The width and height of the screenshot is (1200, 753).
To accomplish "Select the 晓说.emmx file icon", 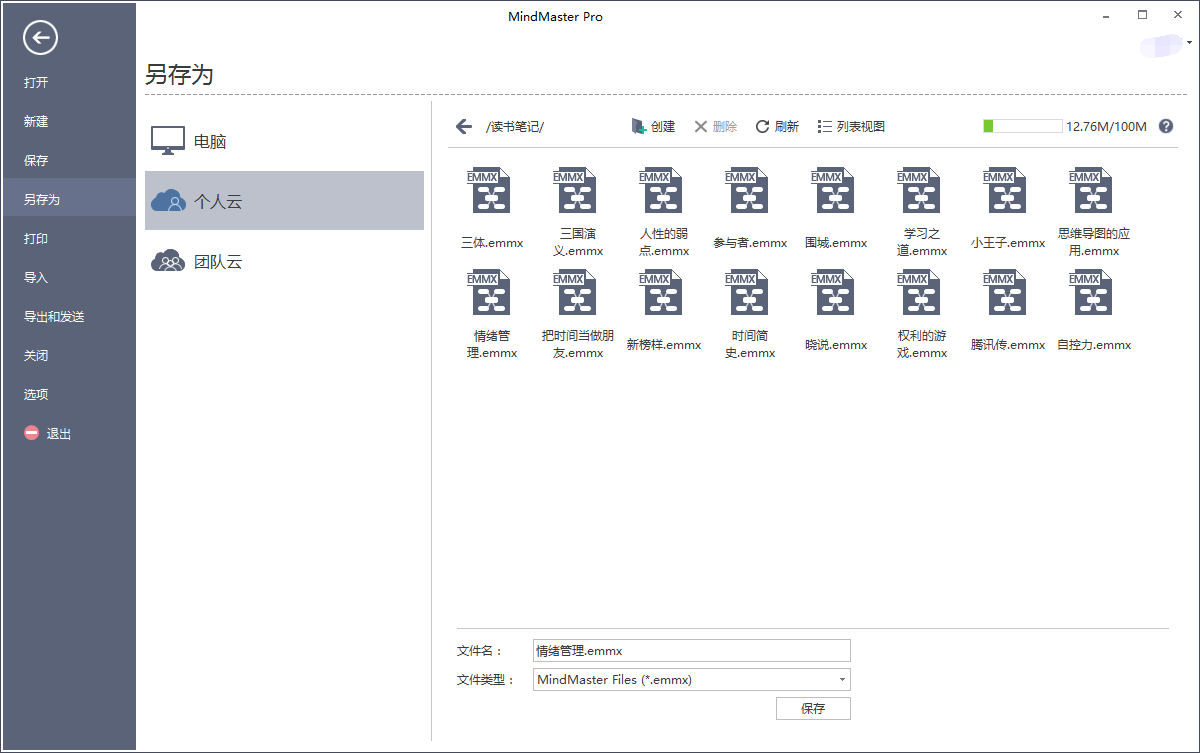I will tap(832, 292).
